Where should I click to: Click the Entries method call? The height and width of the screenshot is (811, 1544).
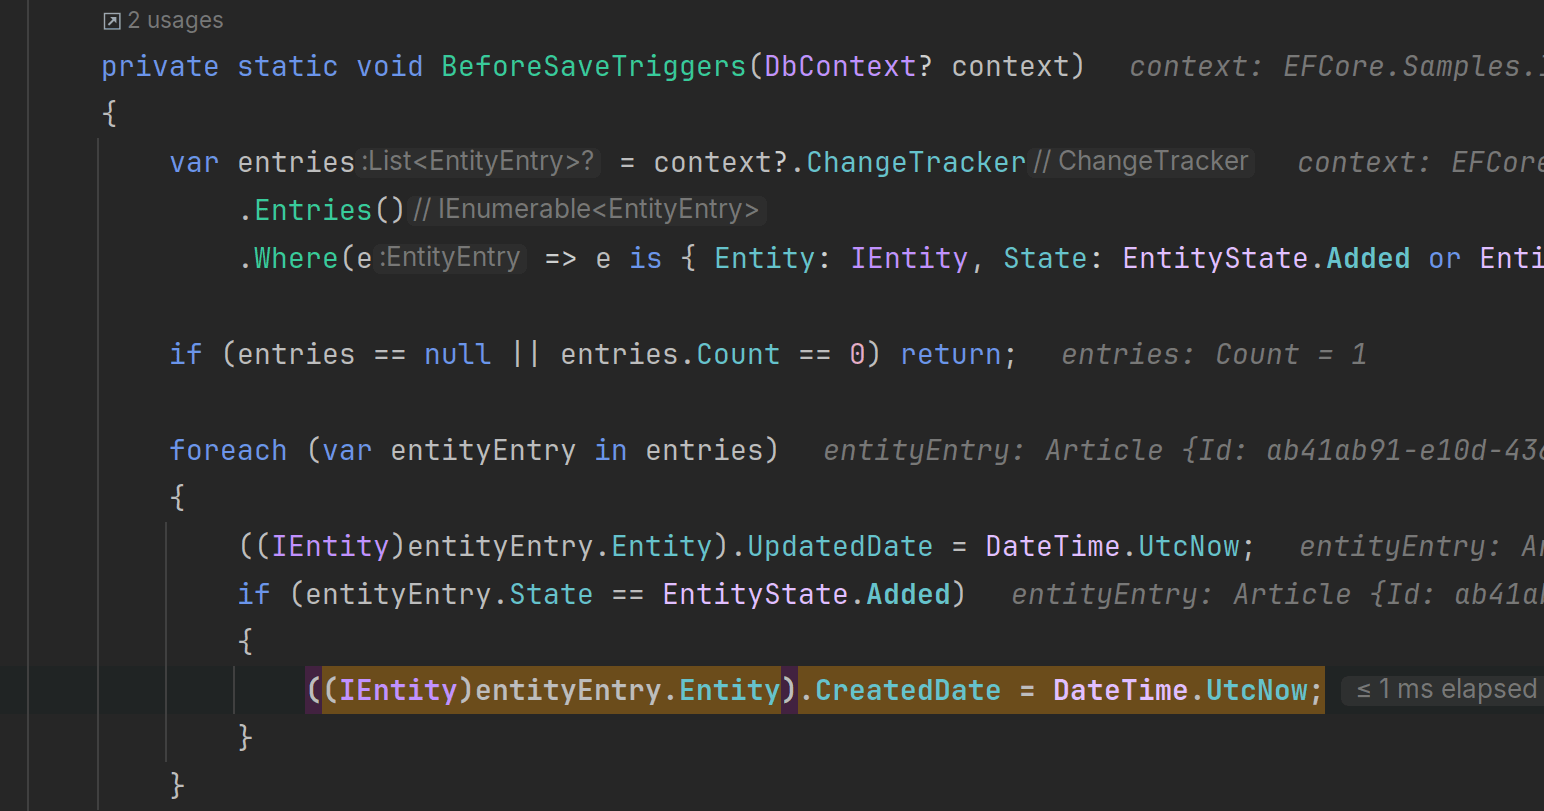[313, 211]
